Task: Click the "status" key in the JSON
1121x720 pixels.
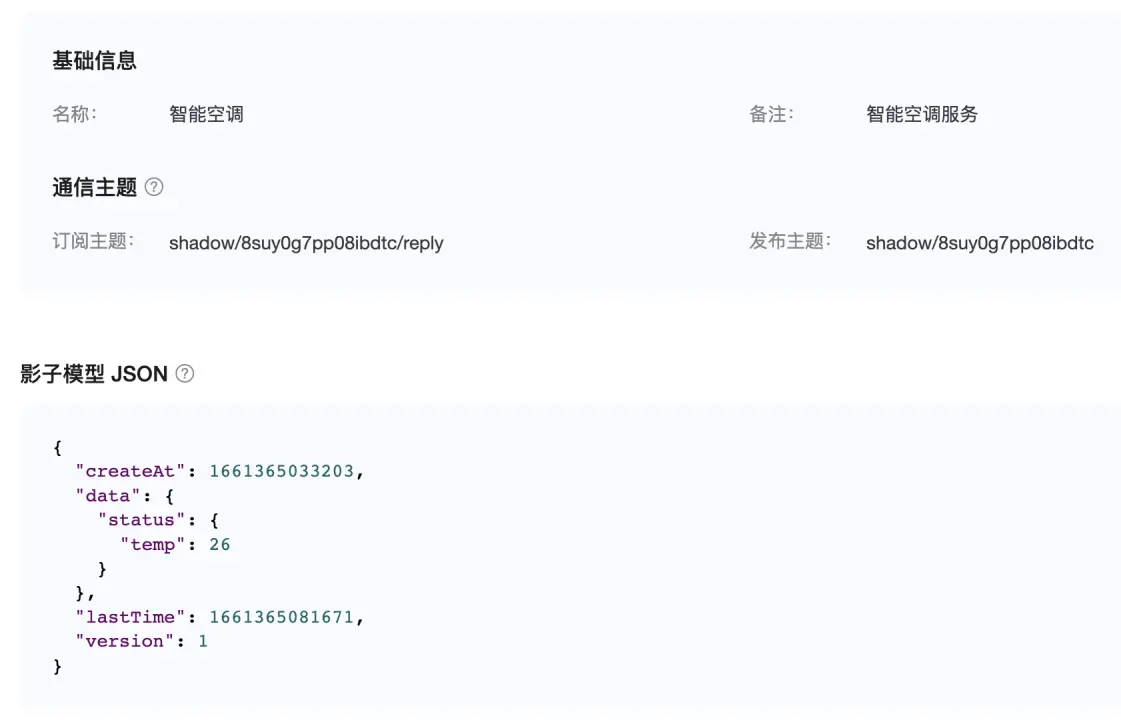Action: (141, 520)
